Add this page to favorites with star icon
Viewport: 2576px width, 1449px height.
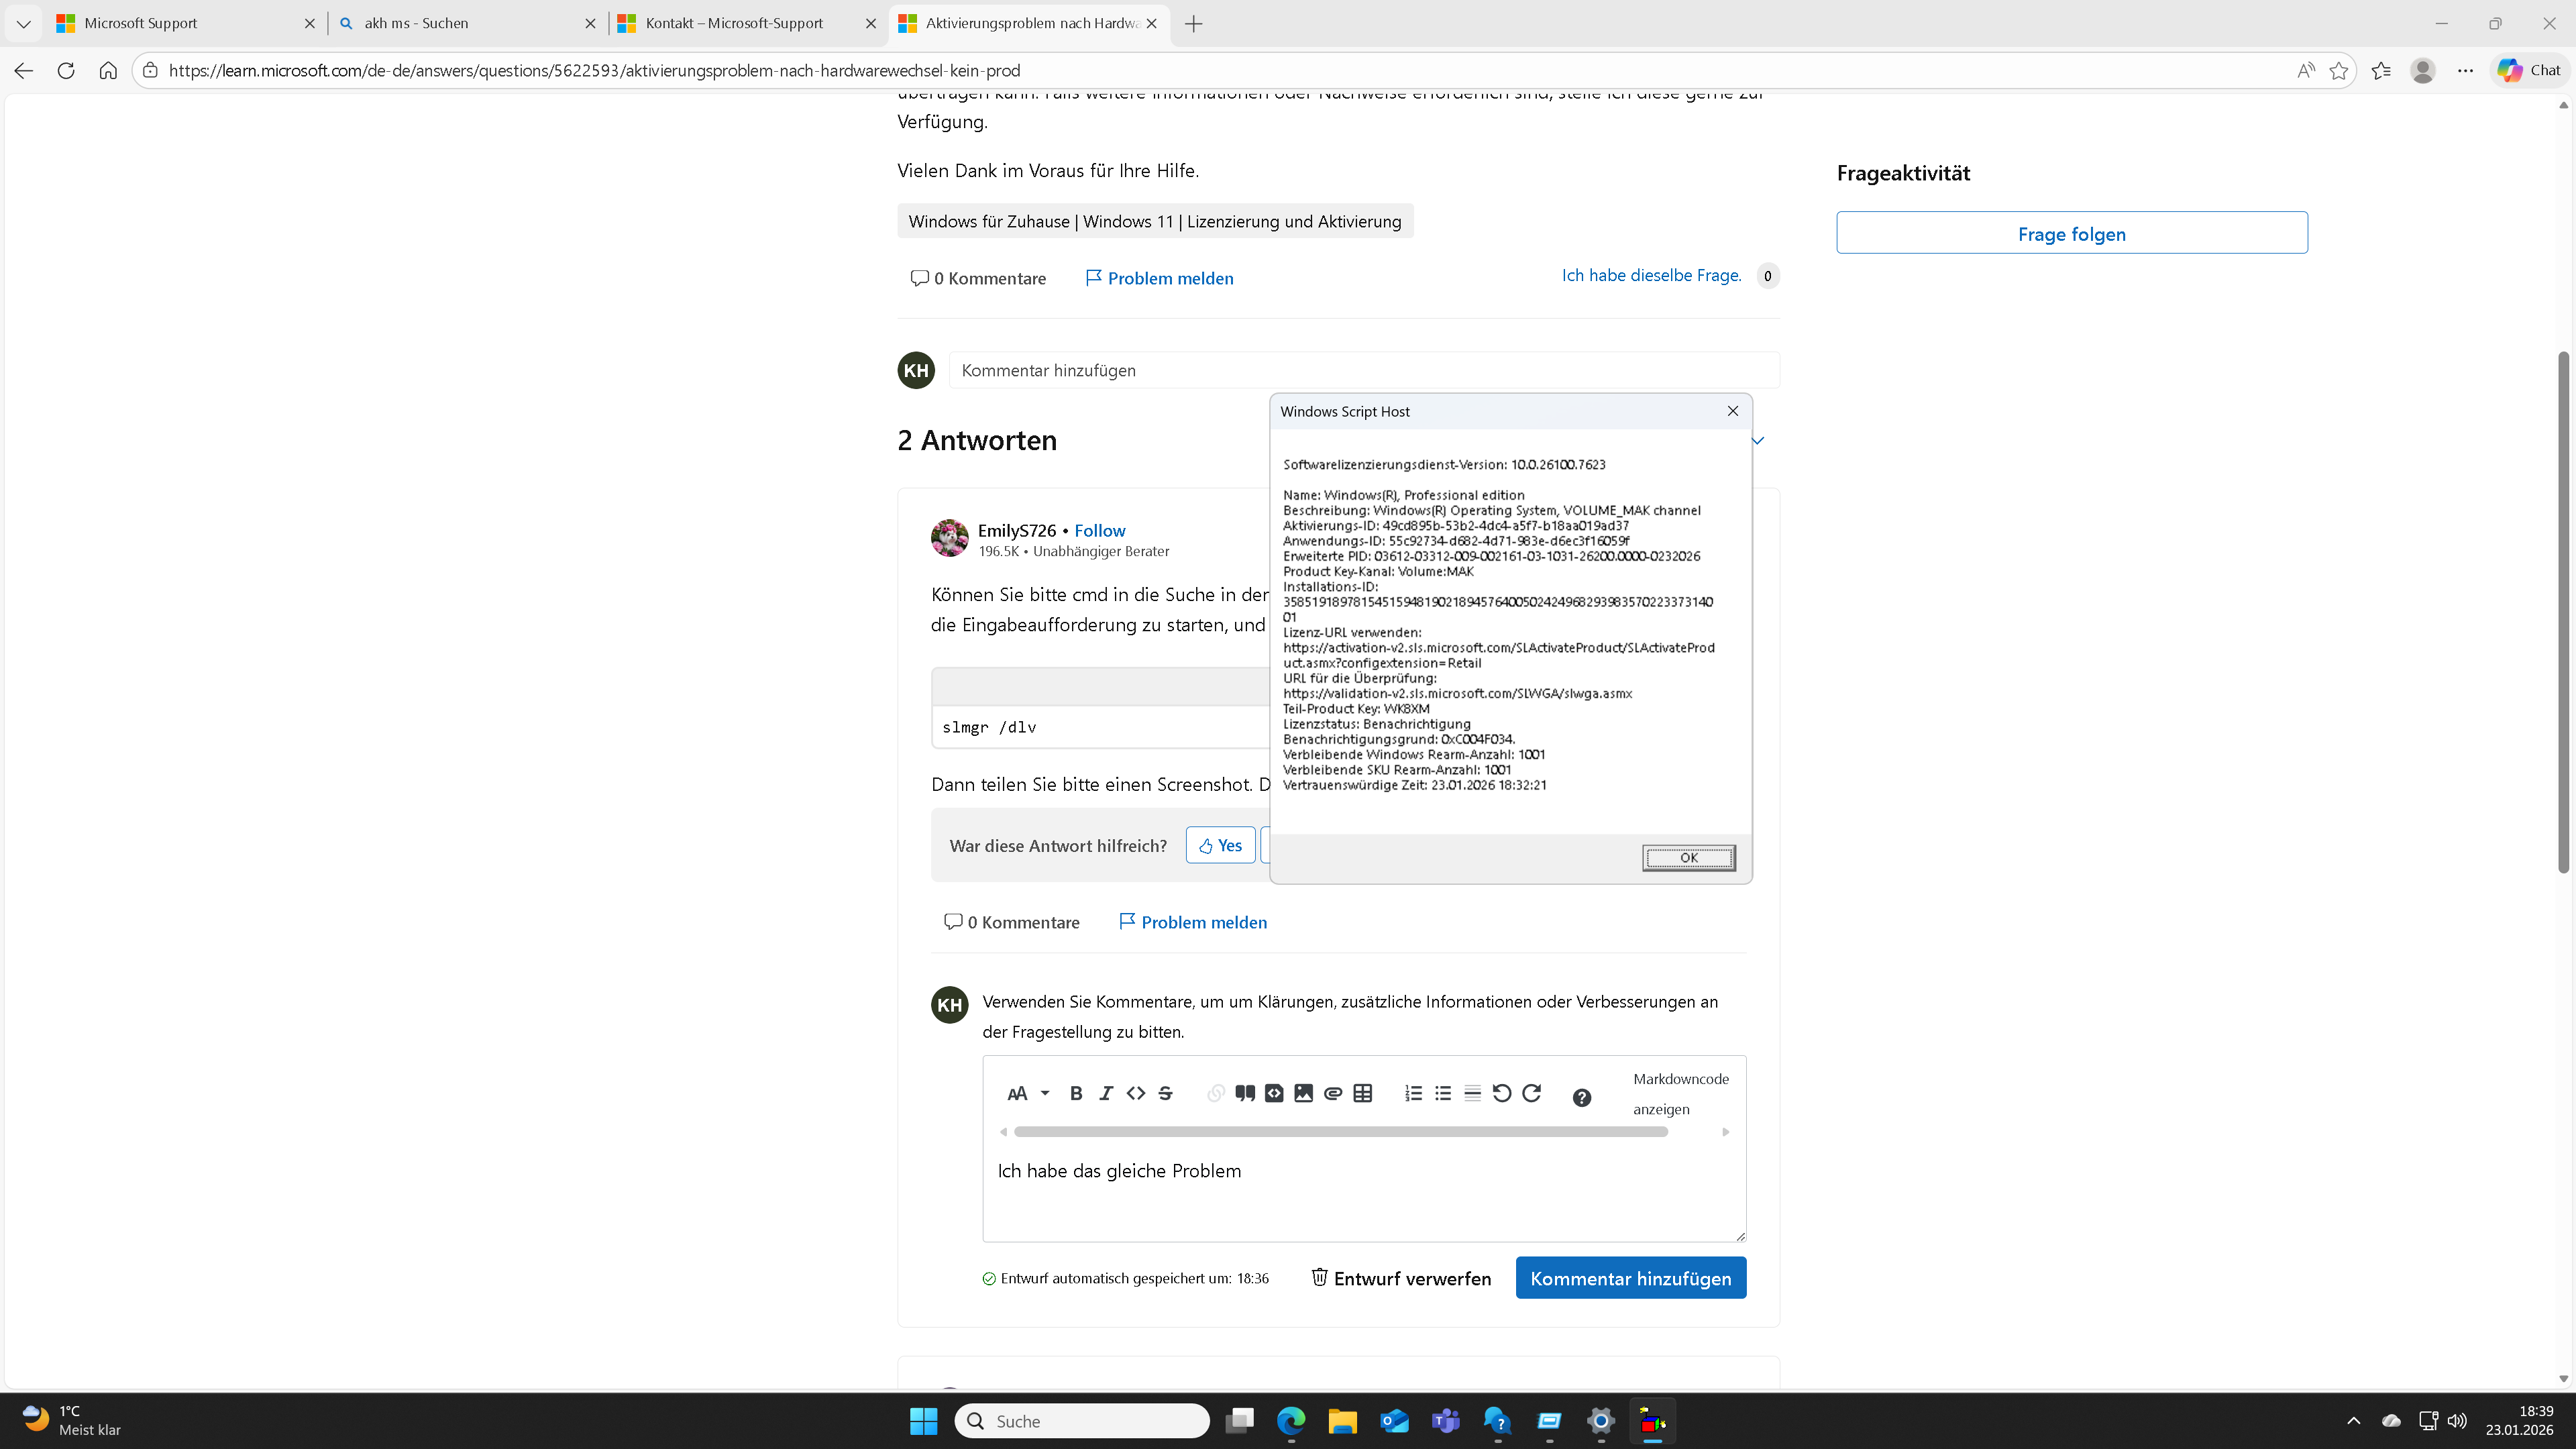(2338, 70)
